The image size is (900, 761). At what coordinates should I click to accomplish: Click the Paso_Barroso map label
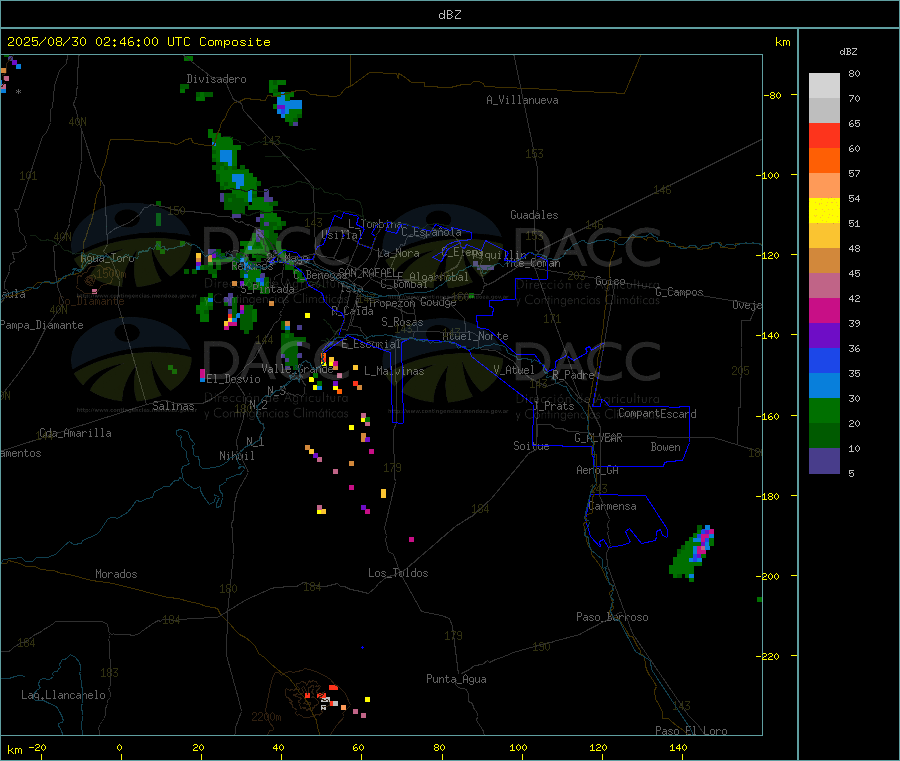pos(612,617)
